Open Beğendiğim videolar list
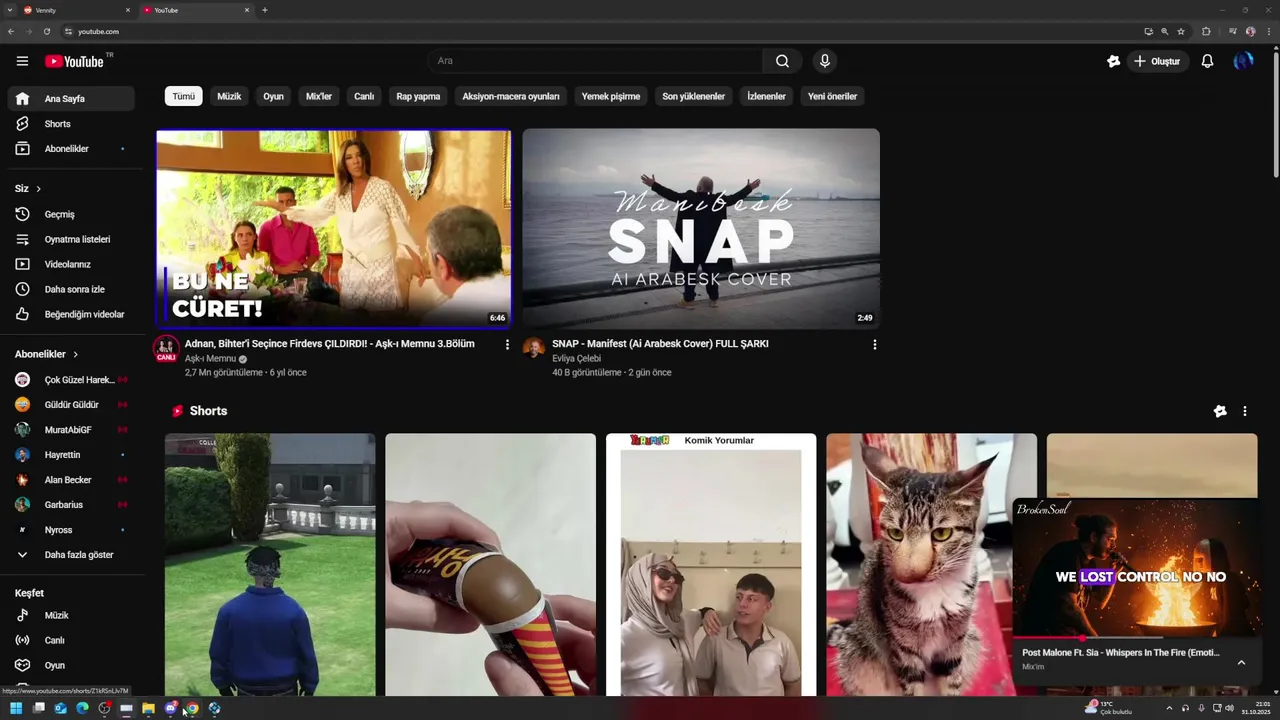The image size is (1280, 720). 70,314
